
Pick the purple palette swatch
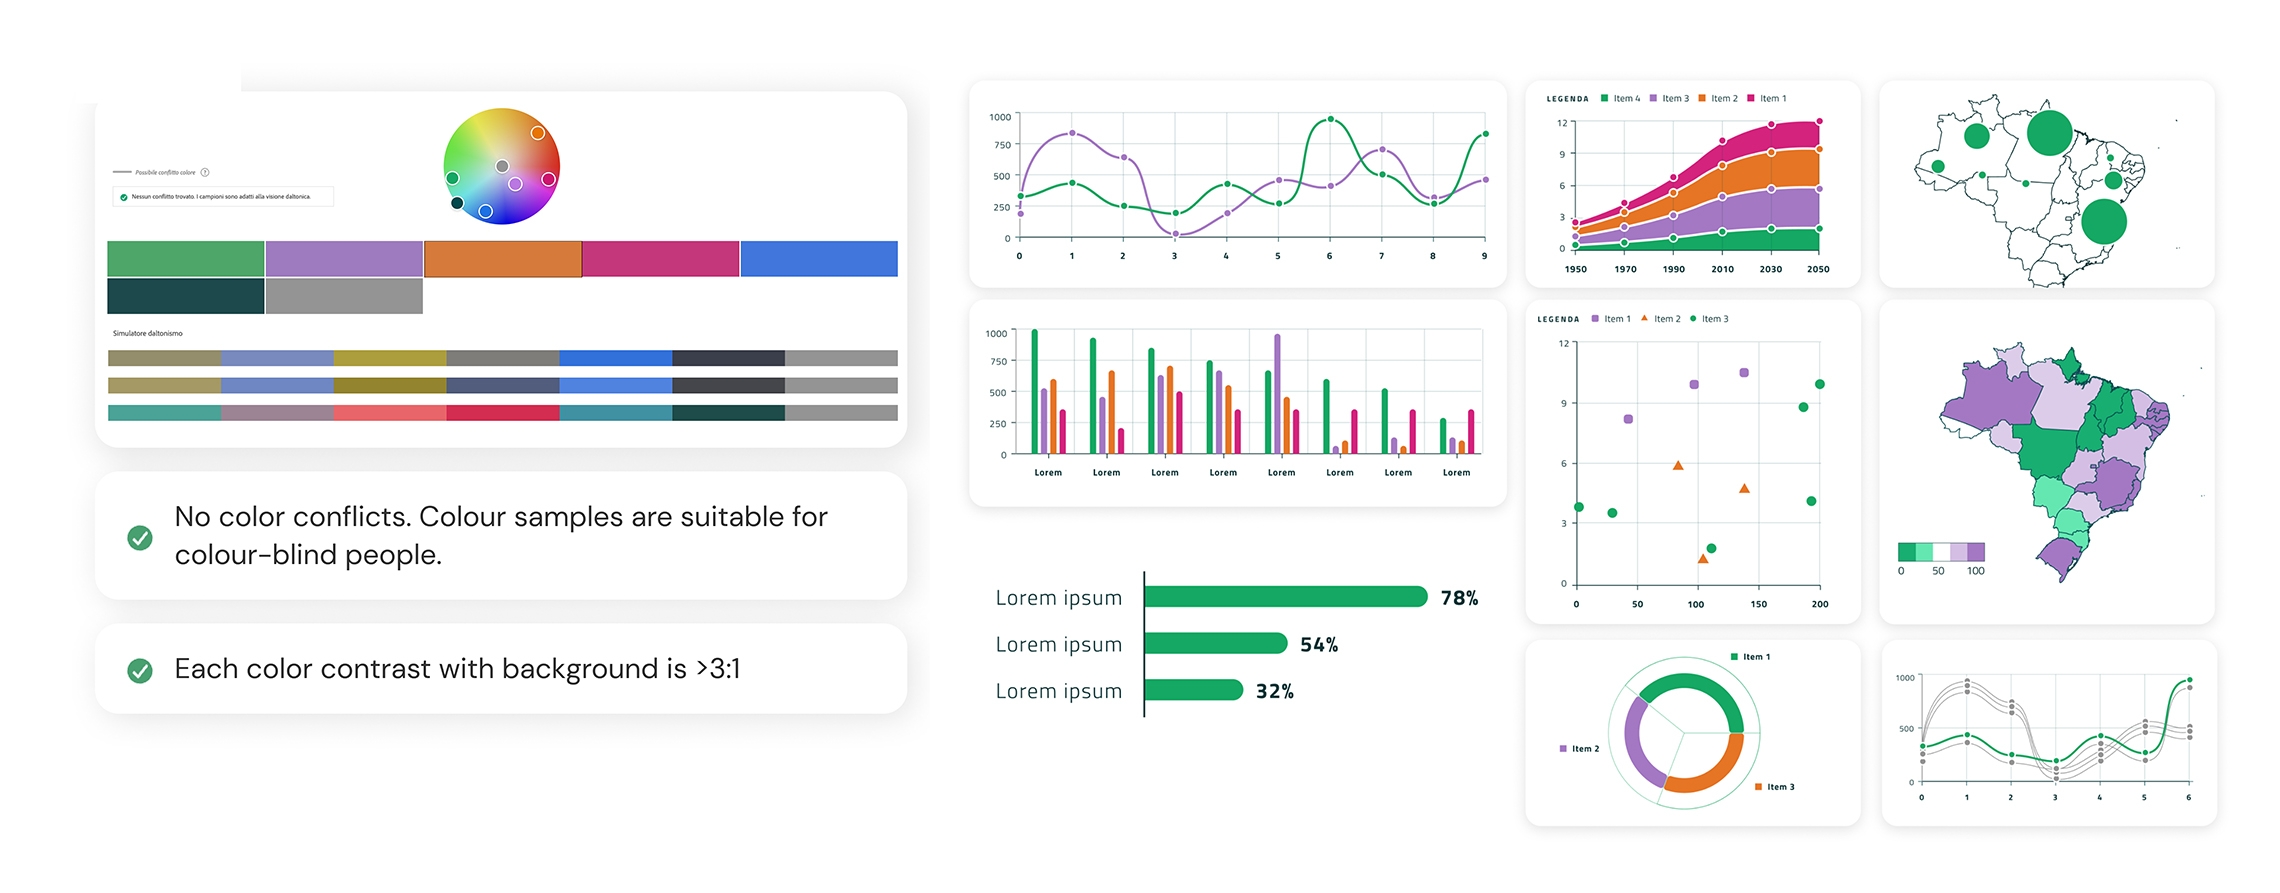coord(344,259)
